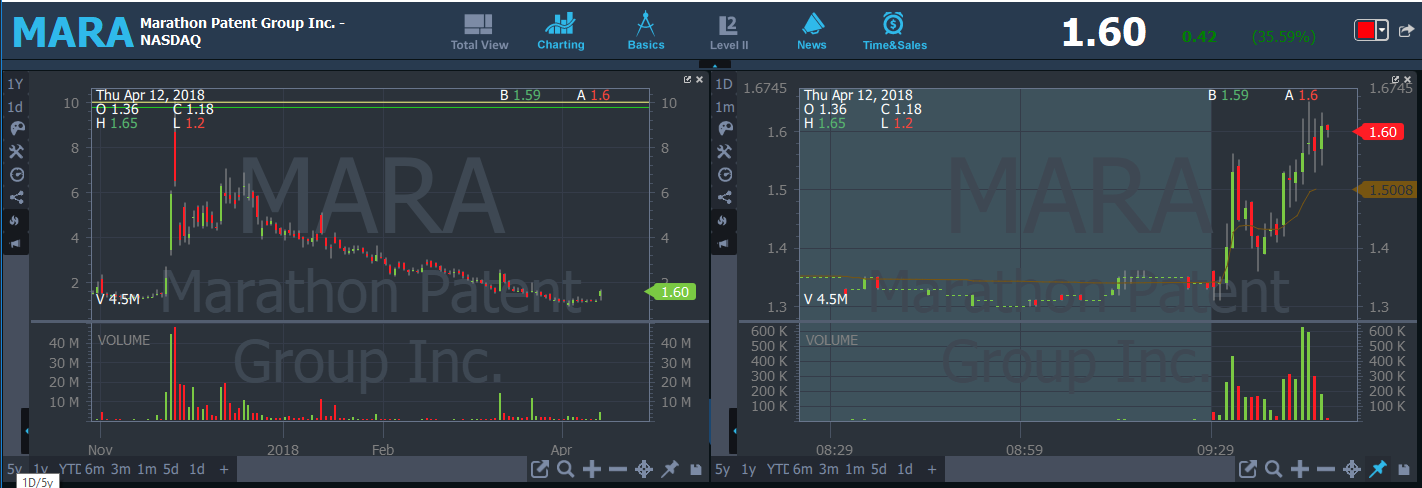Set left chart timeframe to 1d
The height and width of the screenshot is (488, 1422).
[x=197, y=469]
